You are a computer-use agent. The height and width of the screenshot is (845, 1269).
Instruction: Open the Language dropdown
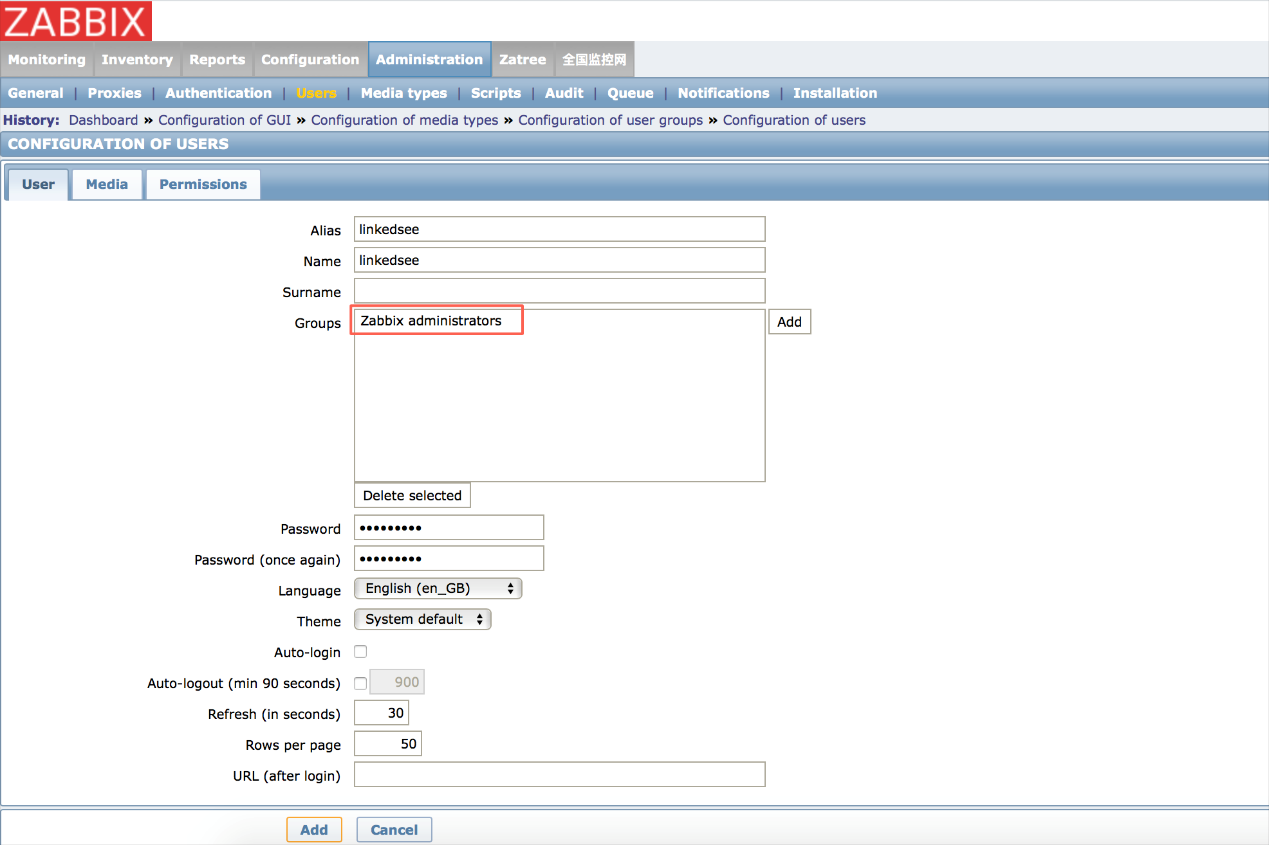[x=439, y=589]
